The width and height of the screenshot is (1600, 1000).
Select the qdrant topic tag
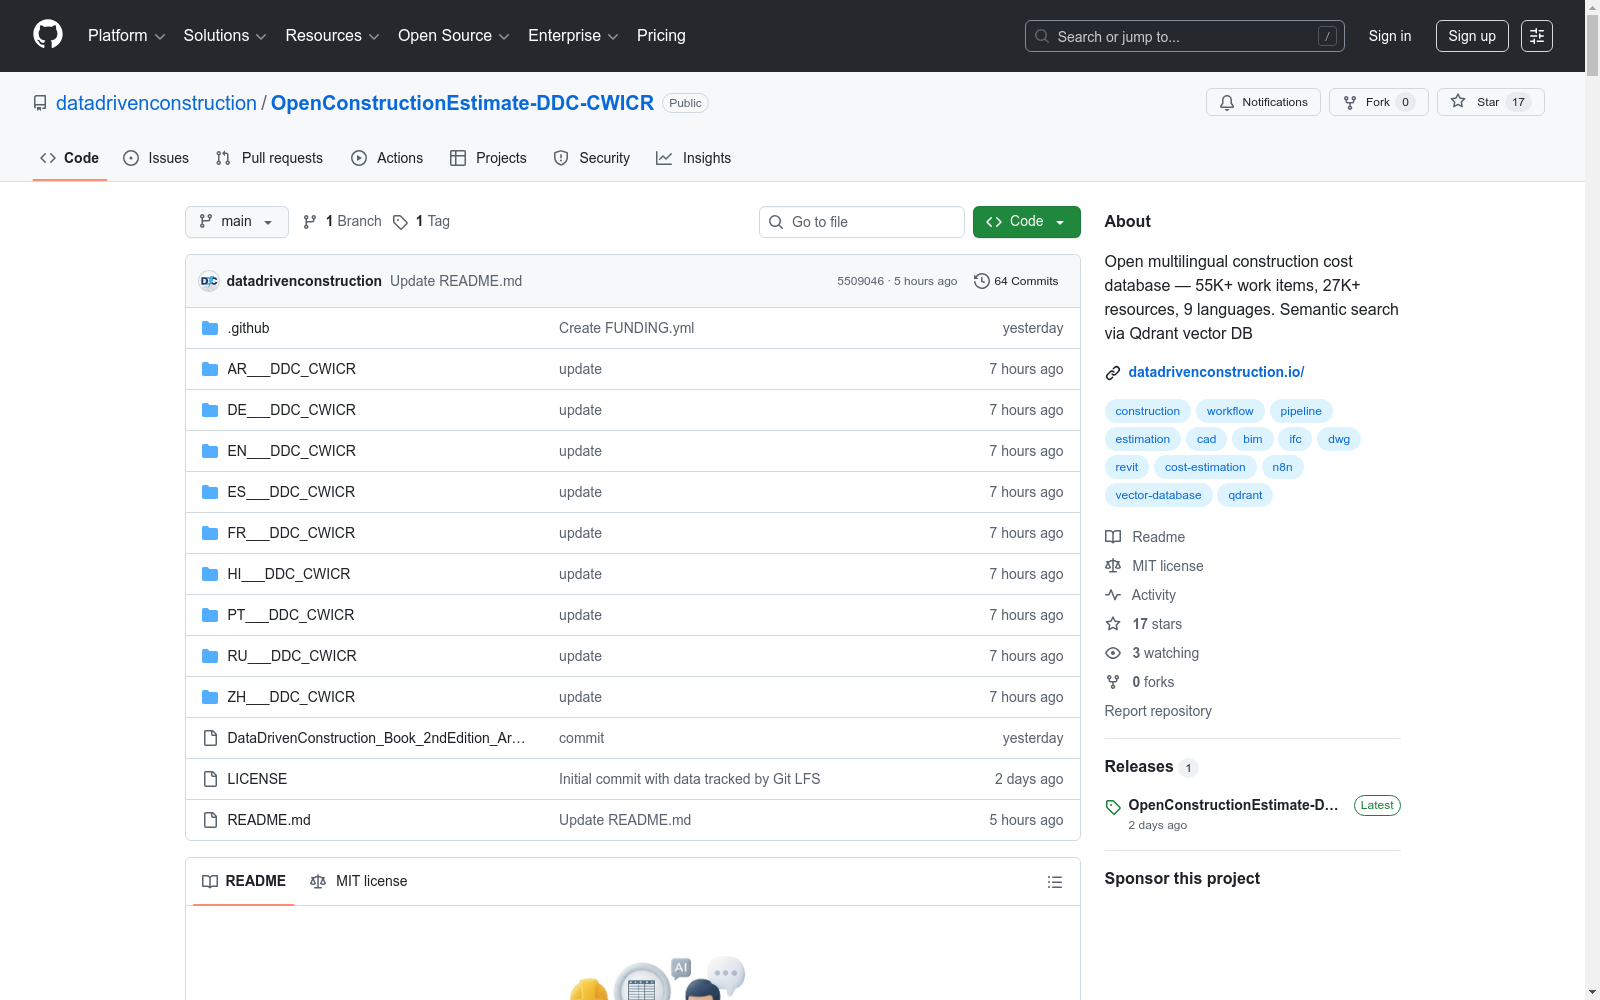click(x=1245, y=495)
